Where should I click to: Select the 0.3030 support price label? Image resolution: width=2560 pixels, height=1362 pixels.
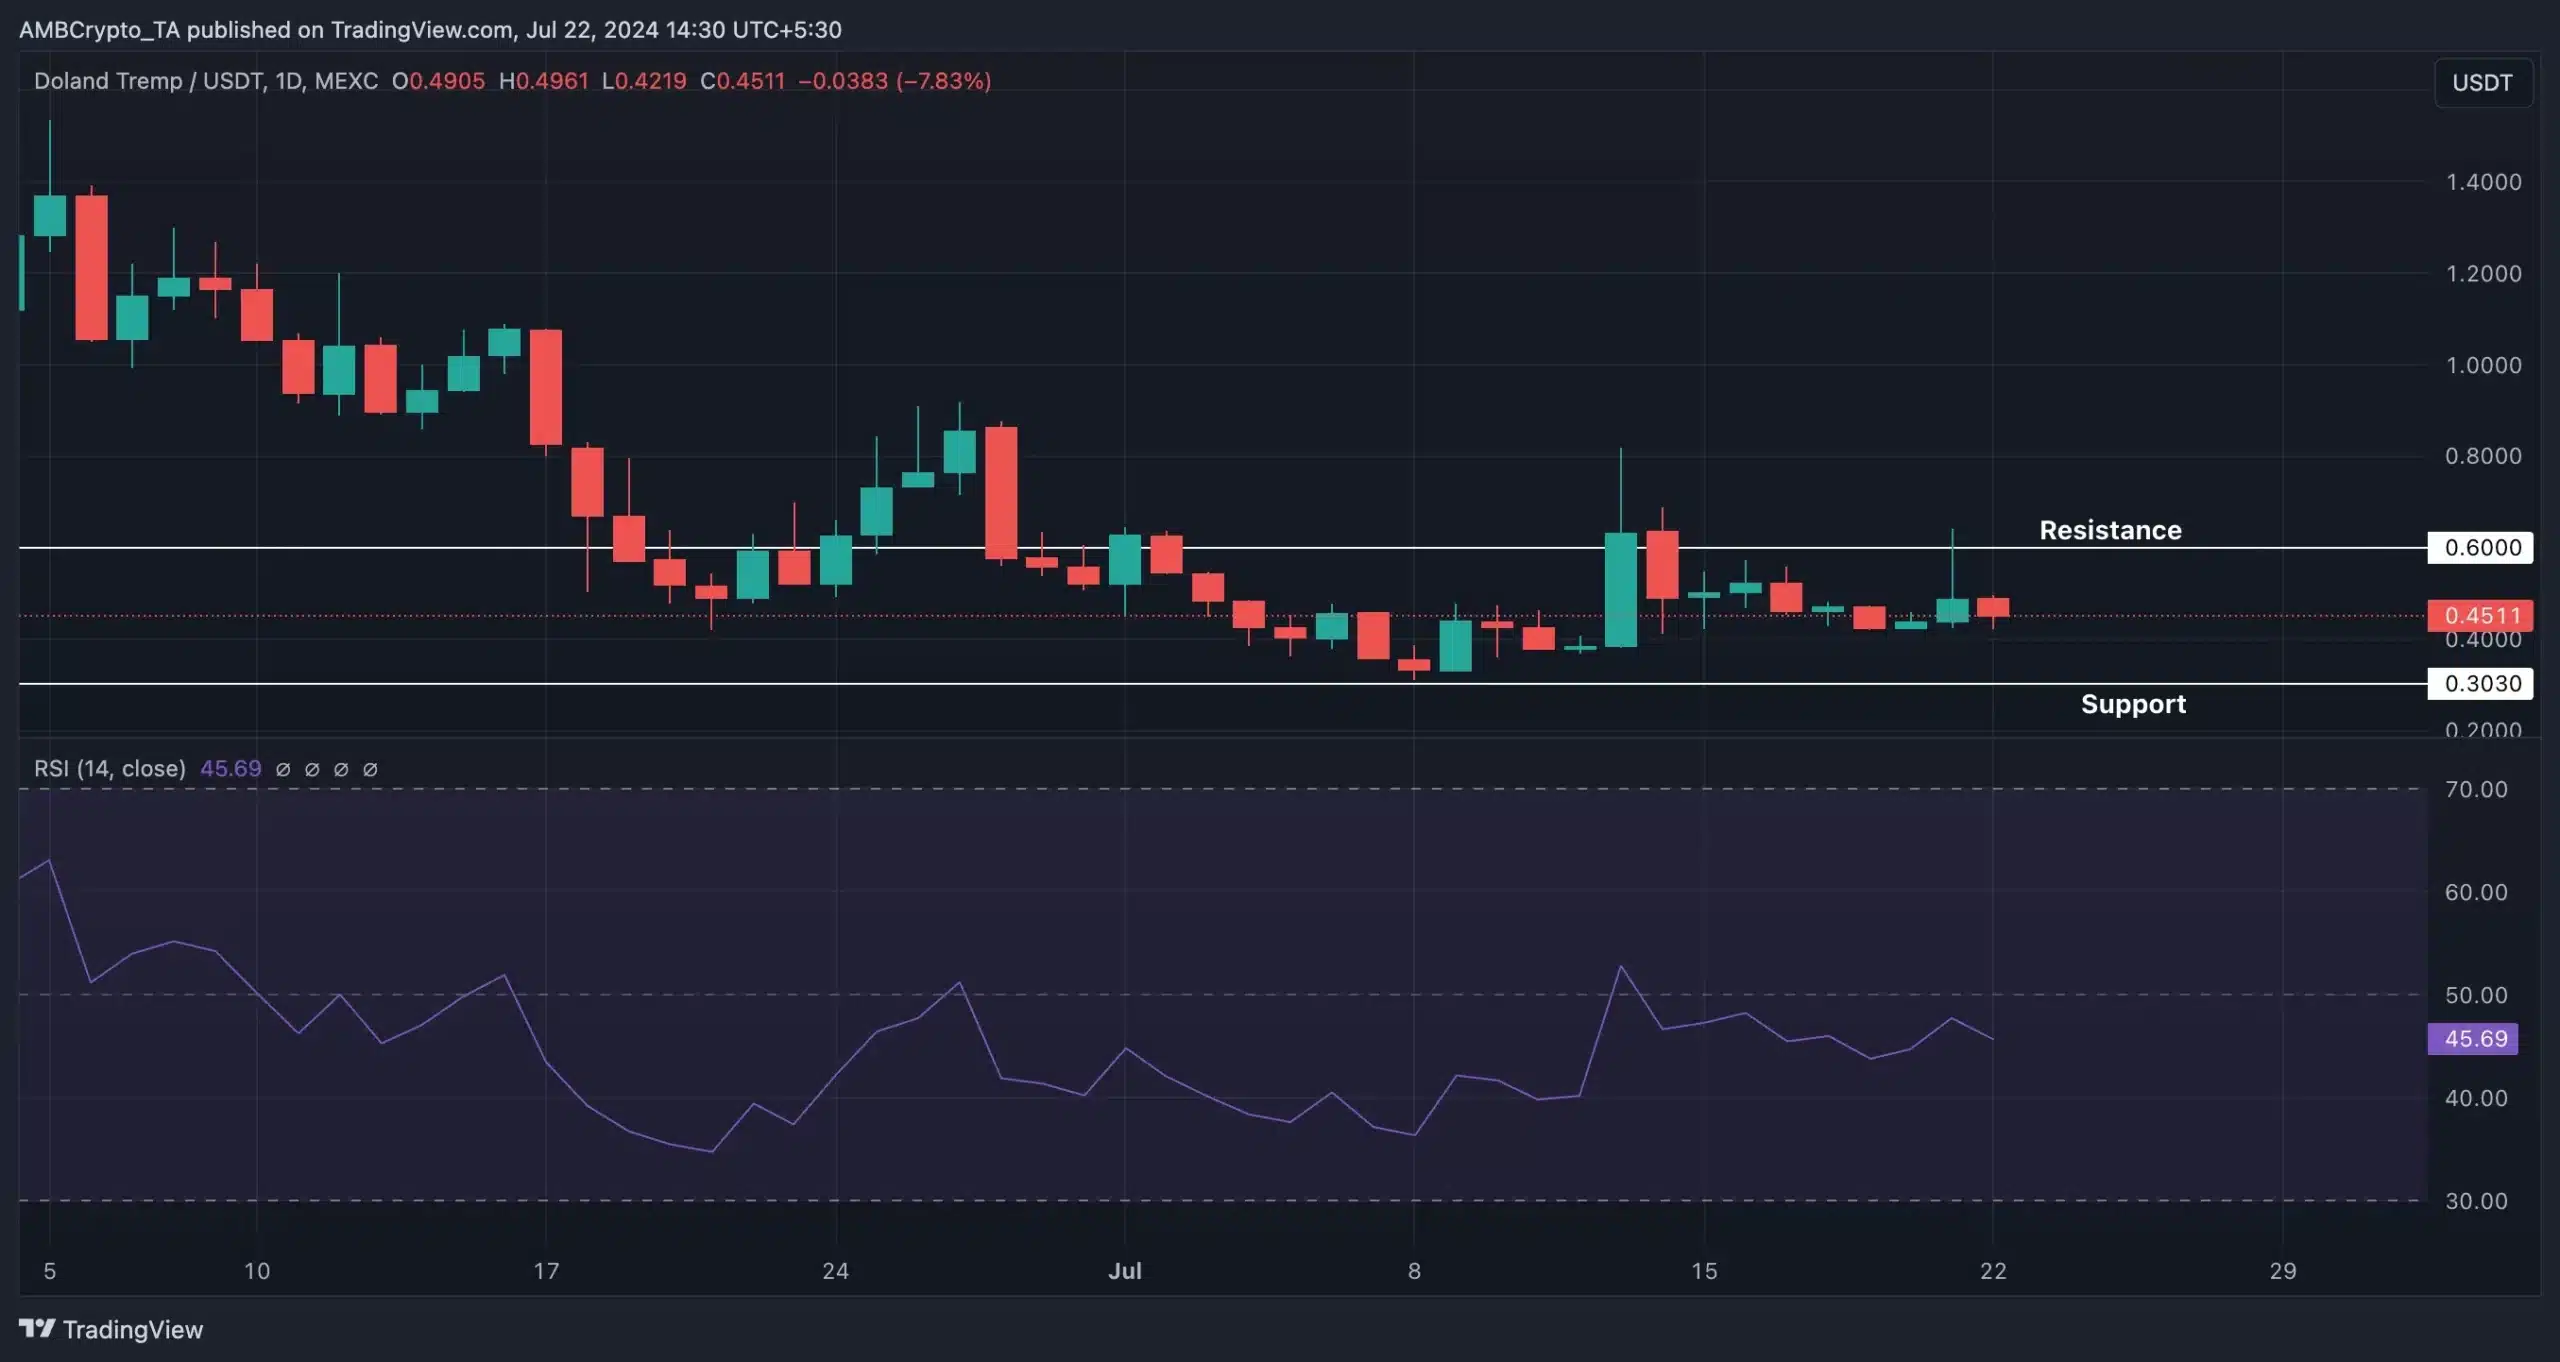(2480, 683)
